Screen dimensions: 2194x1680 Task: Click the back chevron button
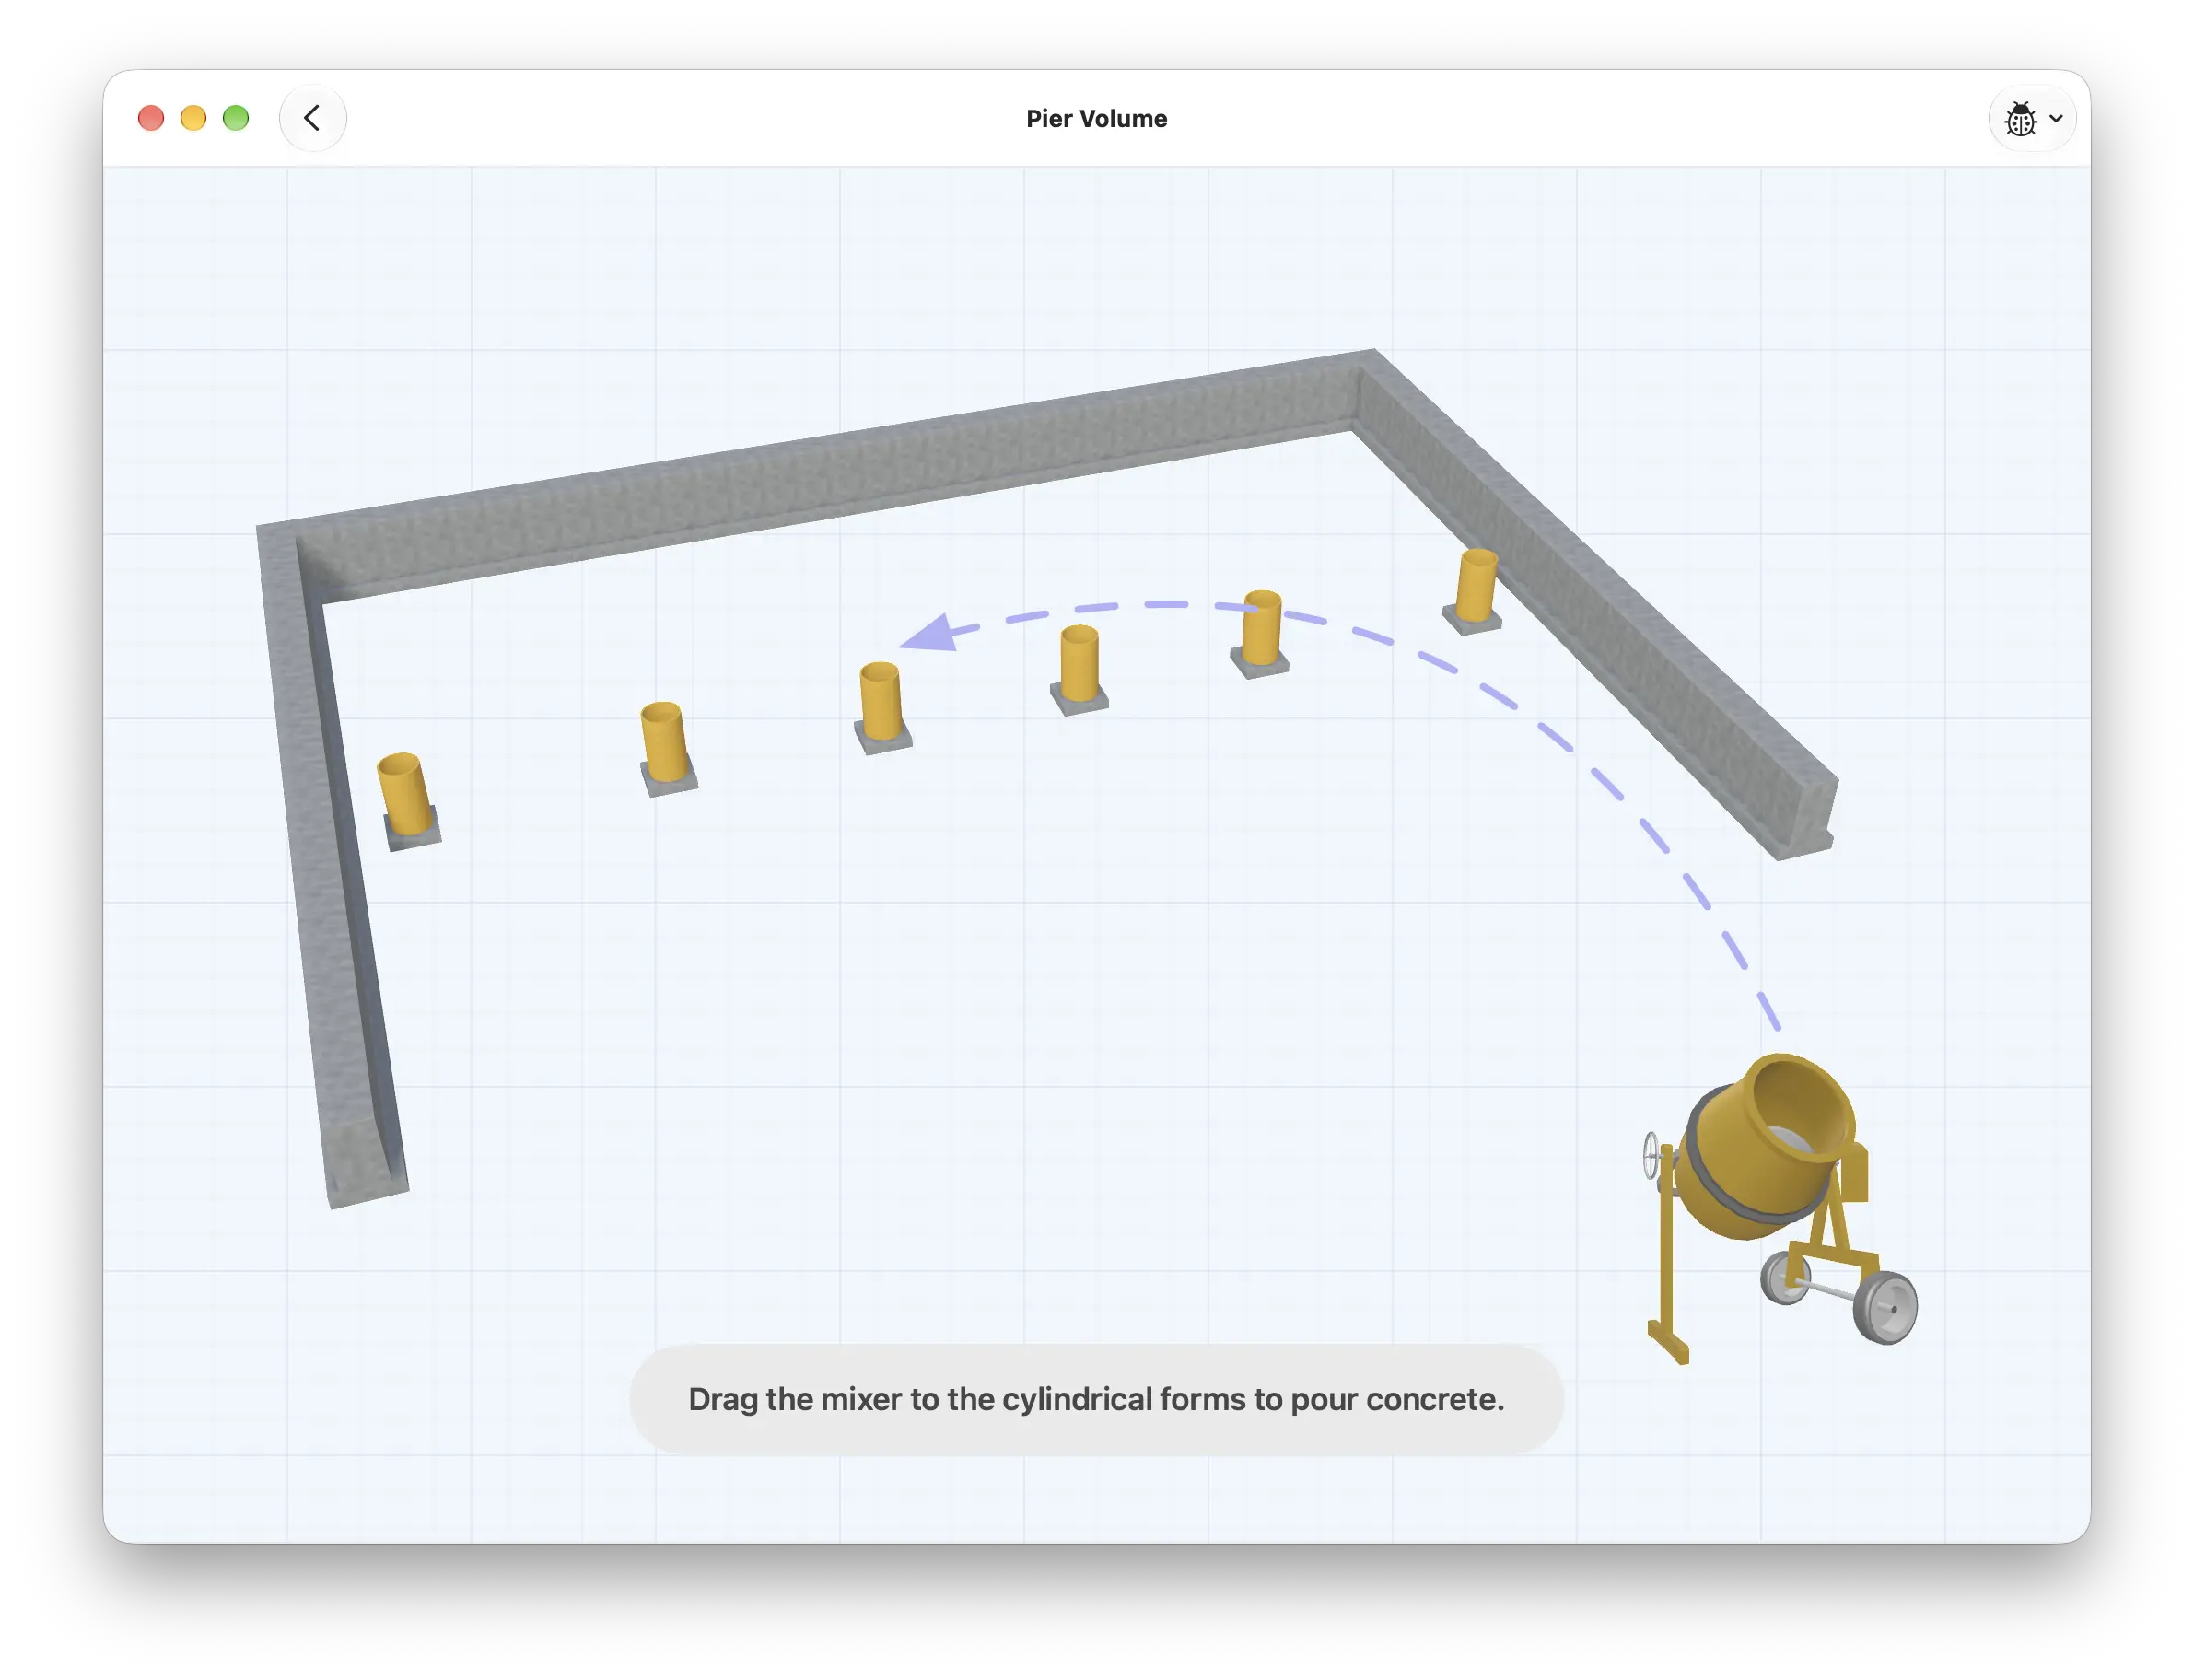(x=312, y=118)
